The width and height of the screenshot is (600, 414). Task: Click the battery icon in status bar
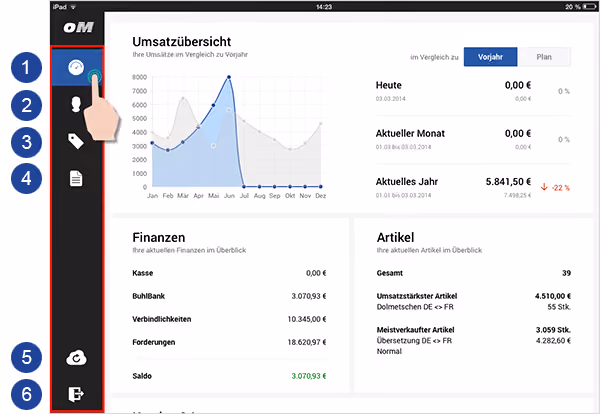(x=589, y=7)
